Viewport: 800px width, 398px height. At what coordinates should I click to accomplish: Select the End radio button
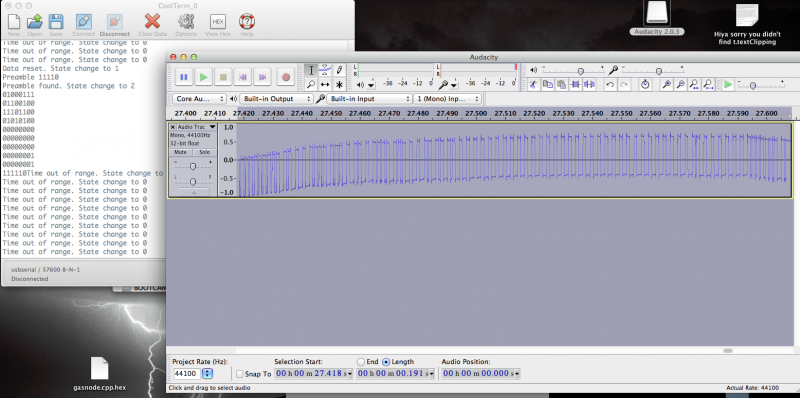click(361, 362)
